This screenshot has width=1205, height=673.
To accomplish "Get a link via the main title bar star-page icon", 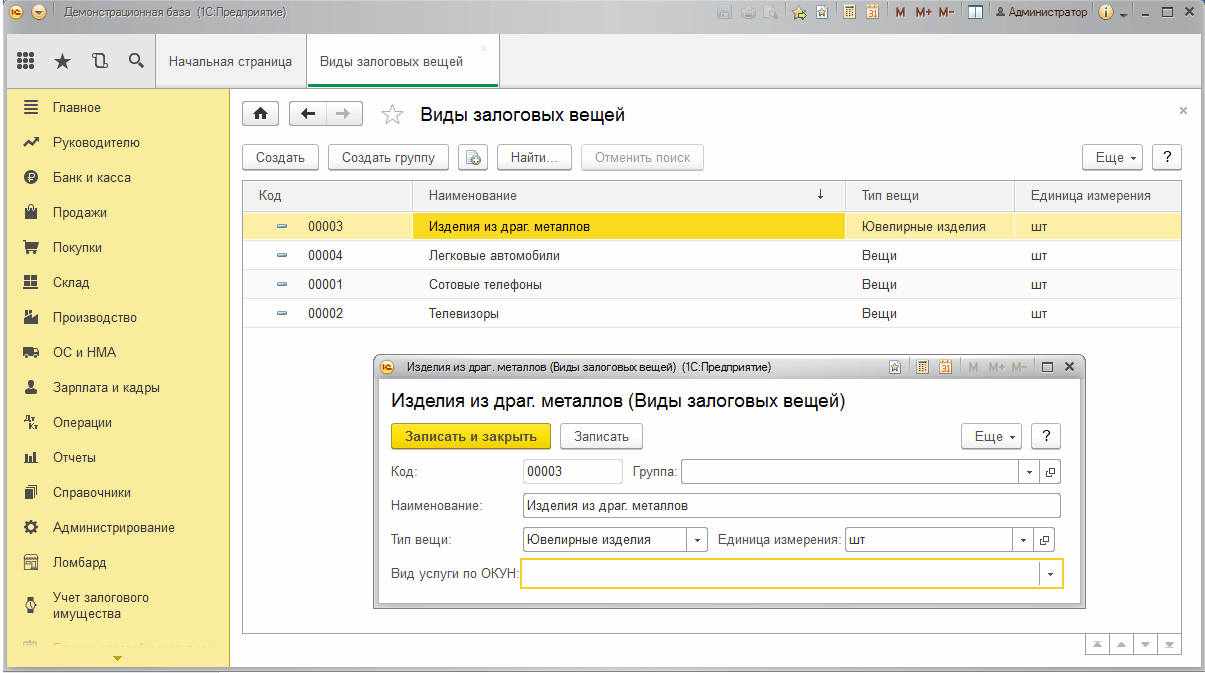I will click(x=821, y=12).
